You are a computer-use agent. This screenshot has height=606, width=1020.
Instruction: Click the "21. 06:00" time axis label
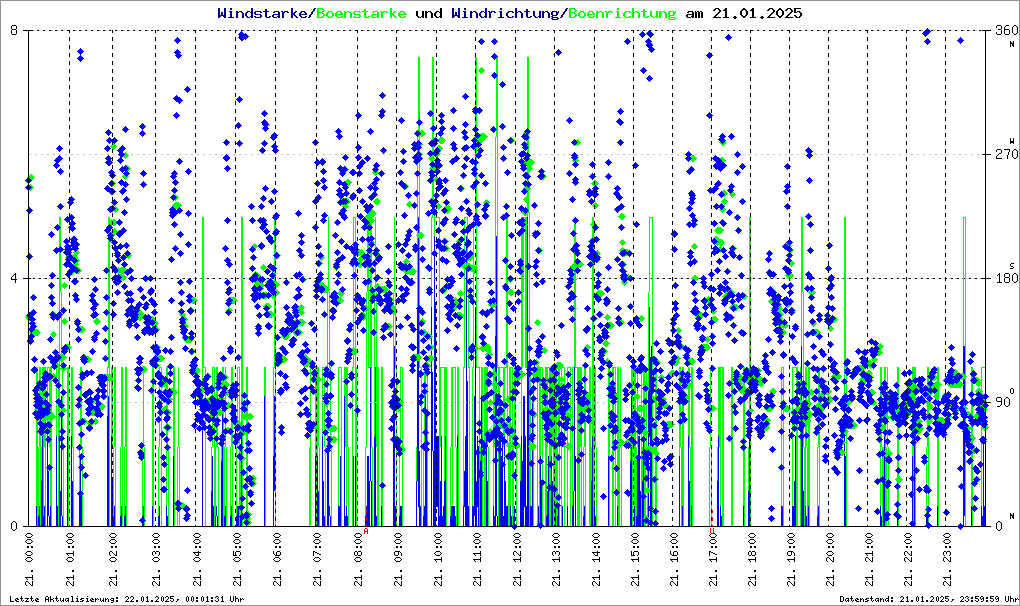click(x=276, y=559)
